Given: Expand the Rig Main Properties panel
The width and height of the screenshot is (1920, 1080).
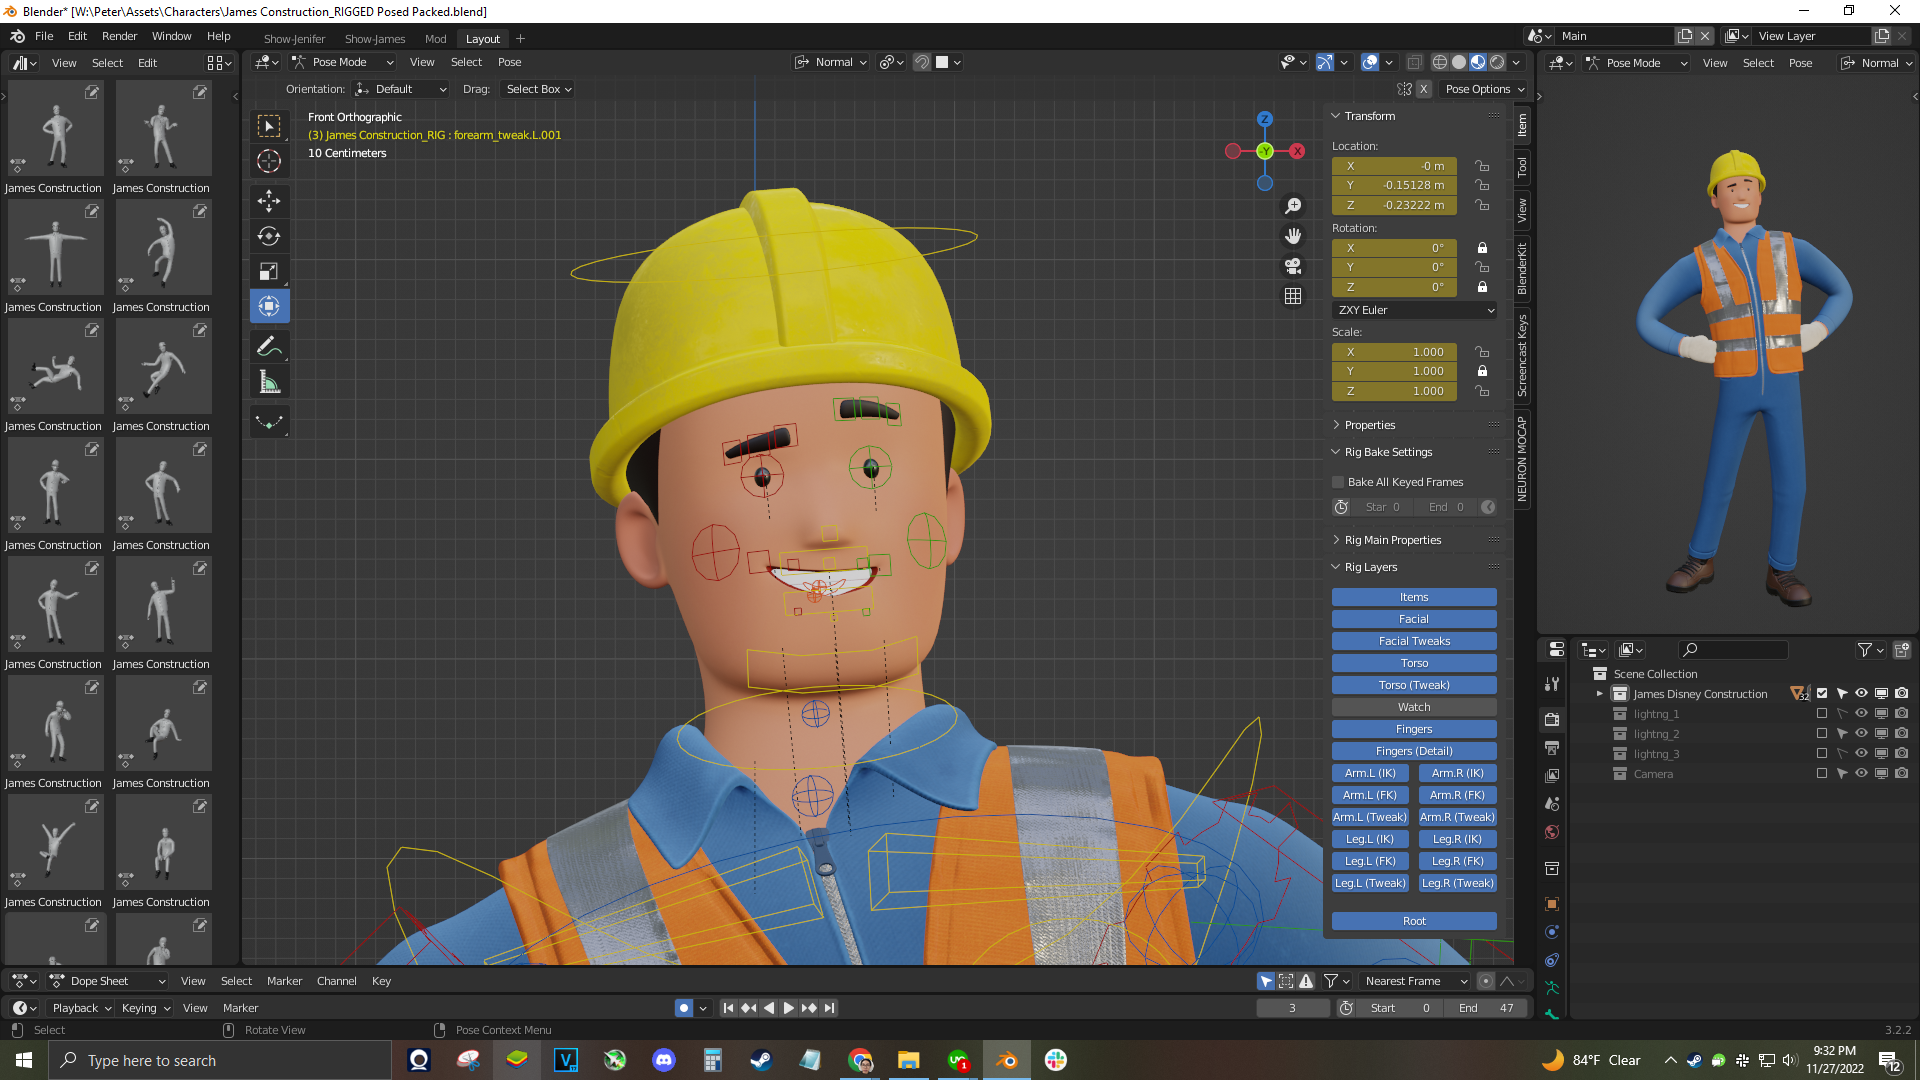Looking at the screenshot, I should point(1392,540).
